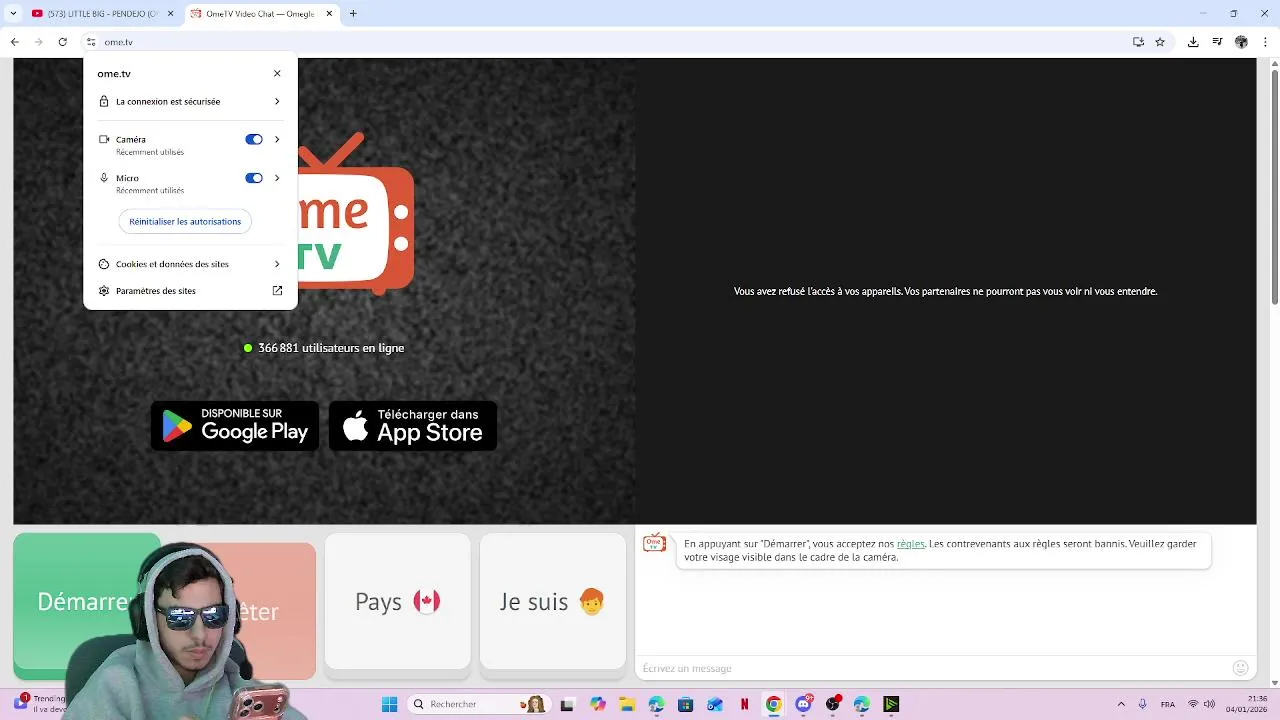The width and height of the screenshot is (1280, 720).
Task: Open the Chrome downloads icon
Action: (1193, 42)
